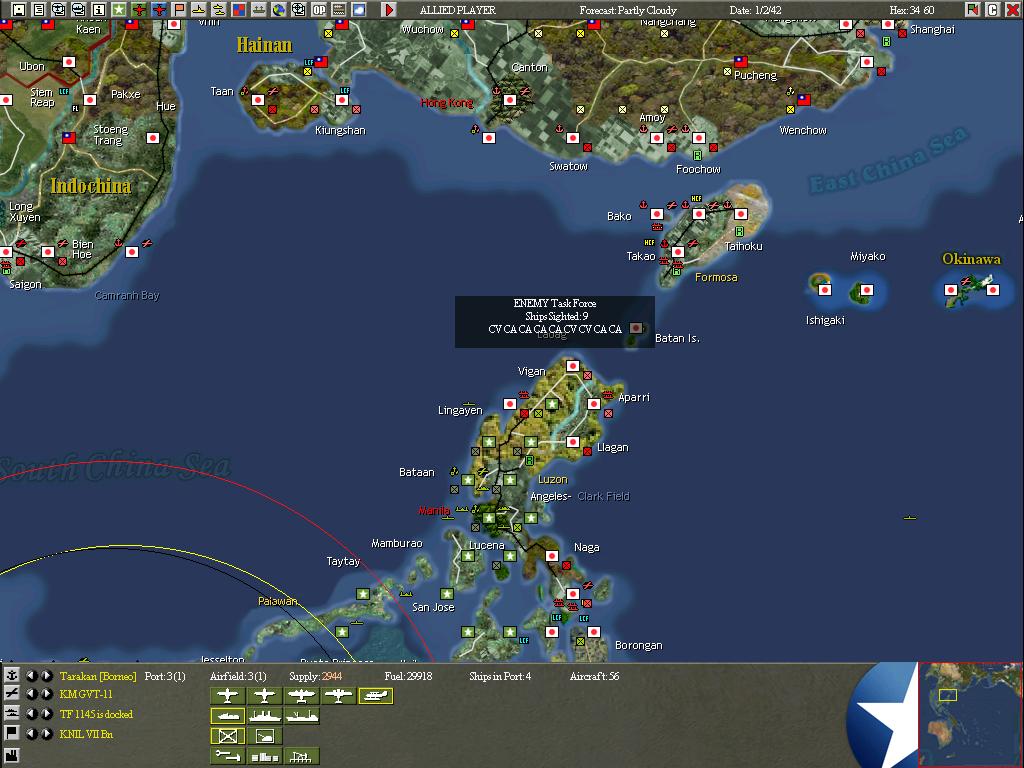This screenshot has width=1024, height=768.
Task: Click the green and red flag icon
Action: pos(972,9)
